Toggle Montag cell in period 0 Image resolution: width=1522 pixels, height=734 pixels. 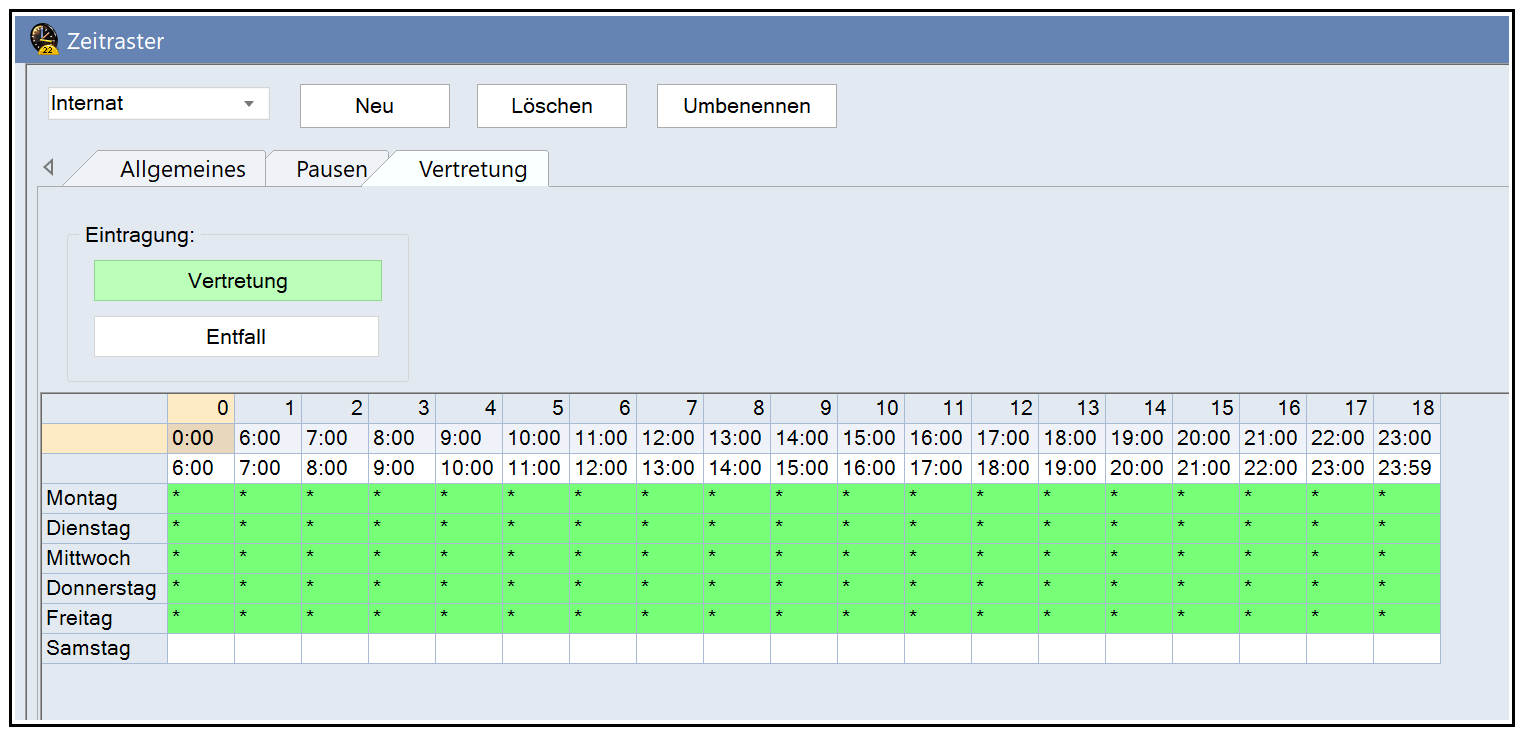201,498
